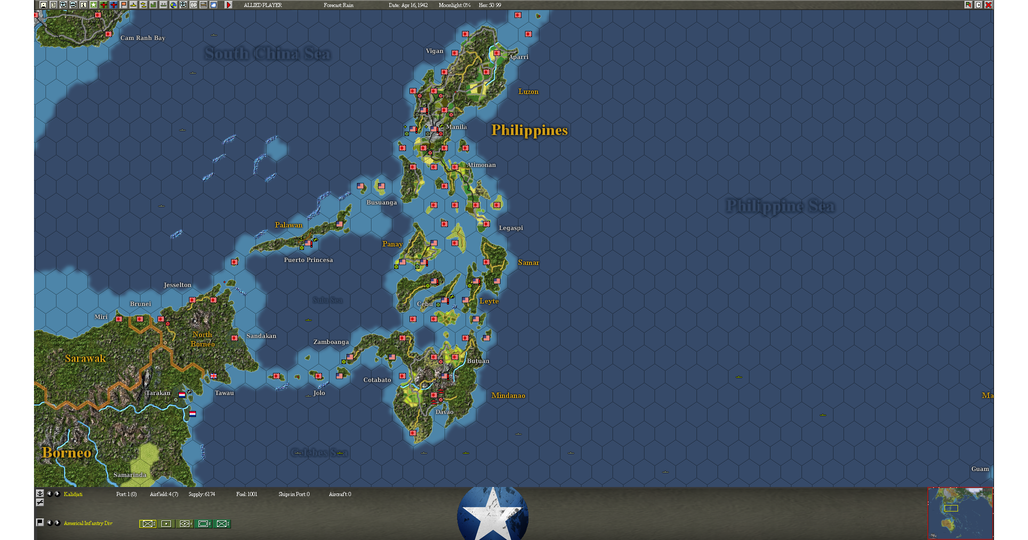
Task: Click the Samarinda label in Borneo
Action: coord(130,475)
